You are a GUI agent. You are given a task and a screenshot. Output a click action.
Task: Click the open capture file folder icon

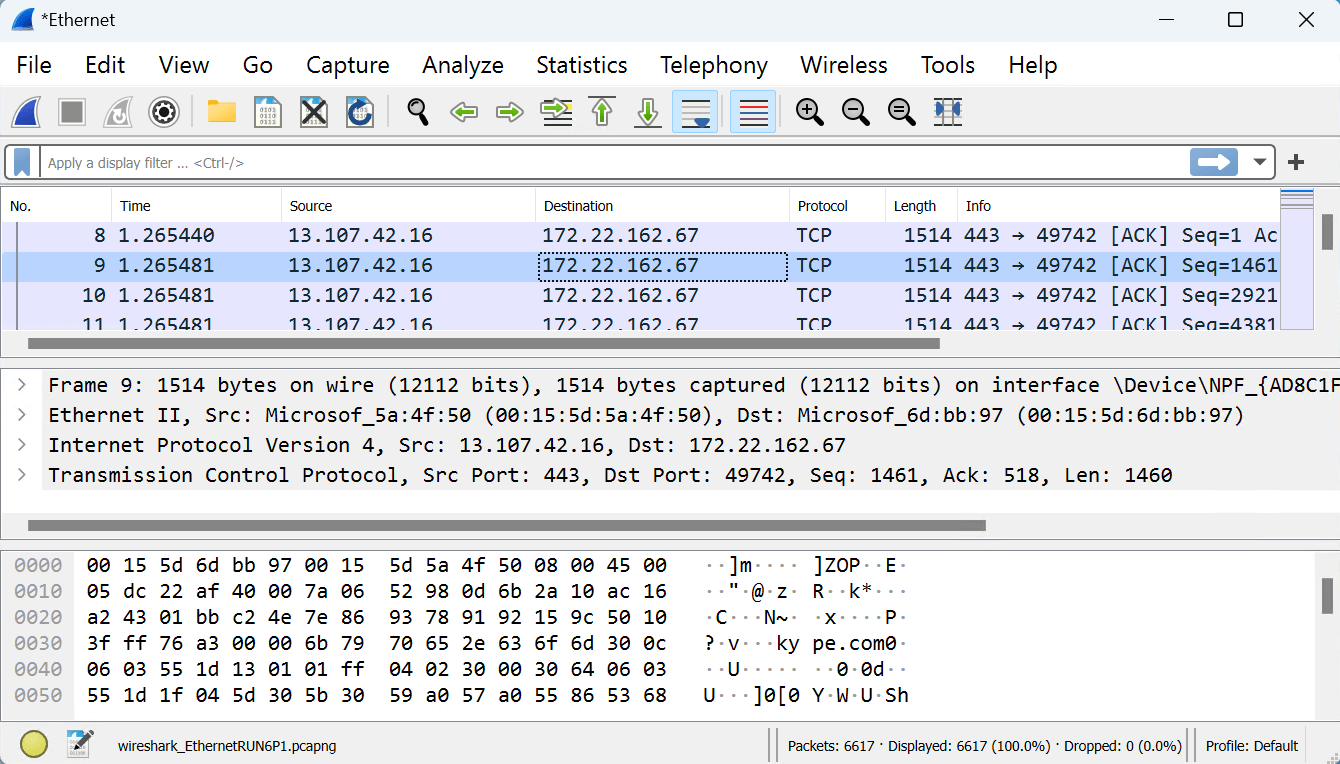click(x=221, y=112)
